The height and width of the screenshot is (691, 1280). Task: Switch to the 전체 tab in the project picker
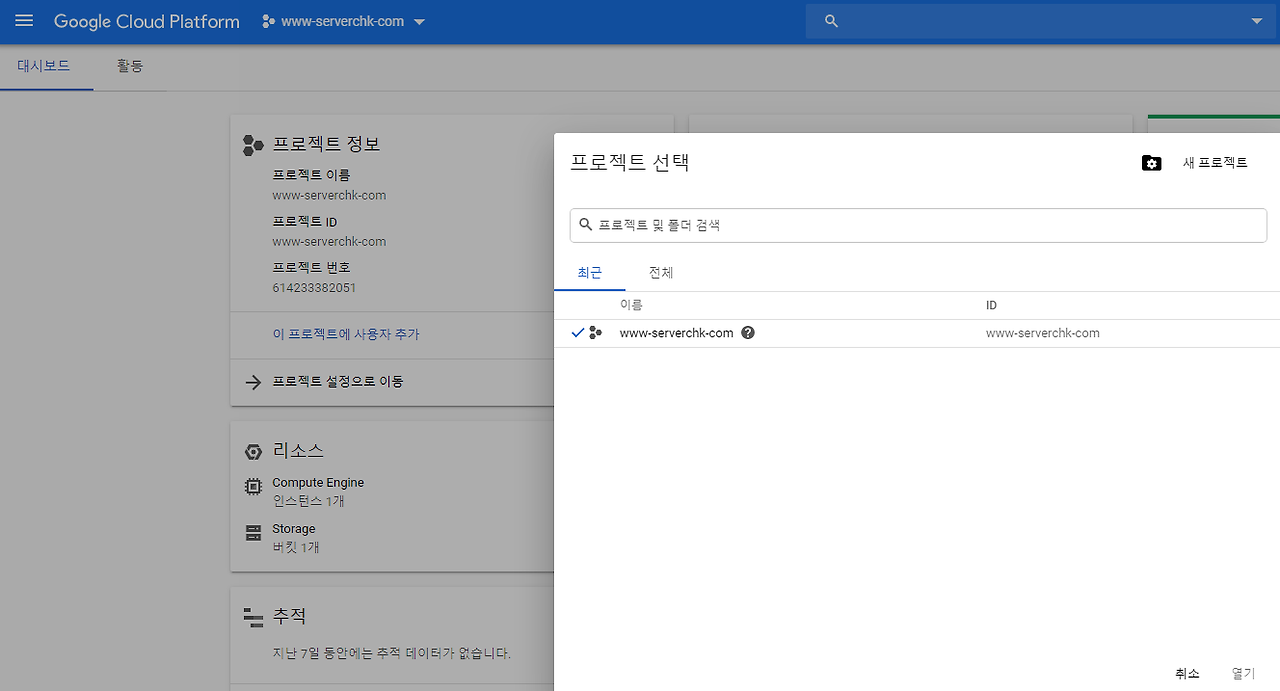pos(660,272)
